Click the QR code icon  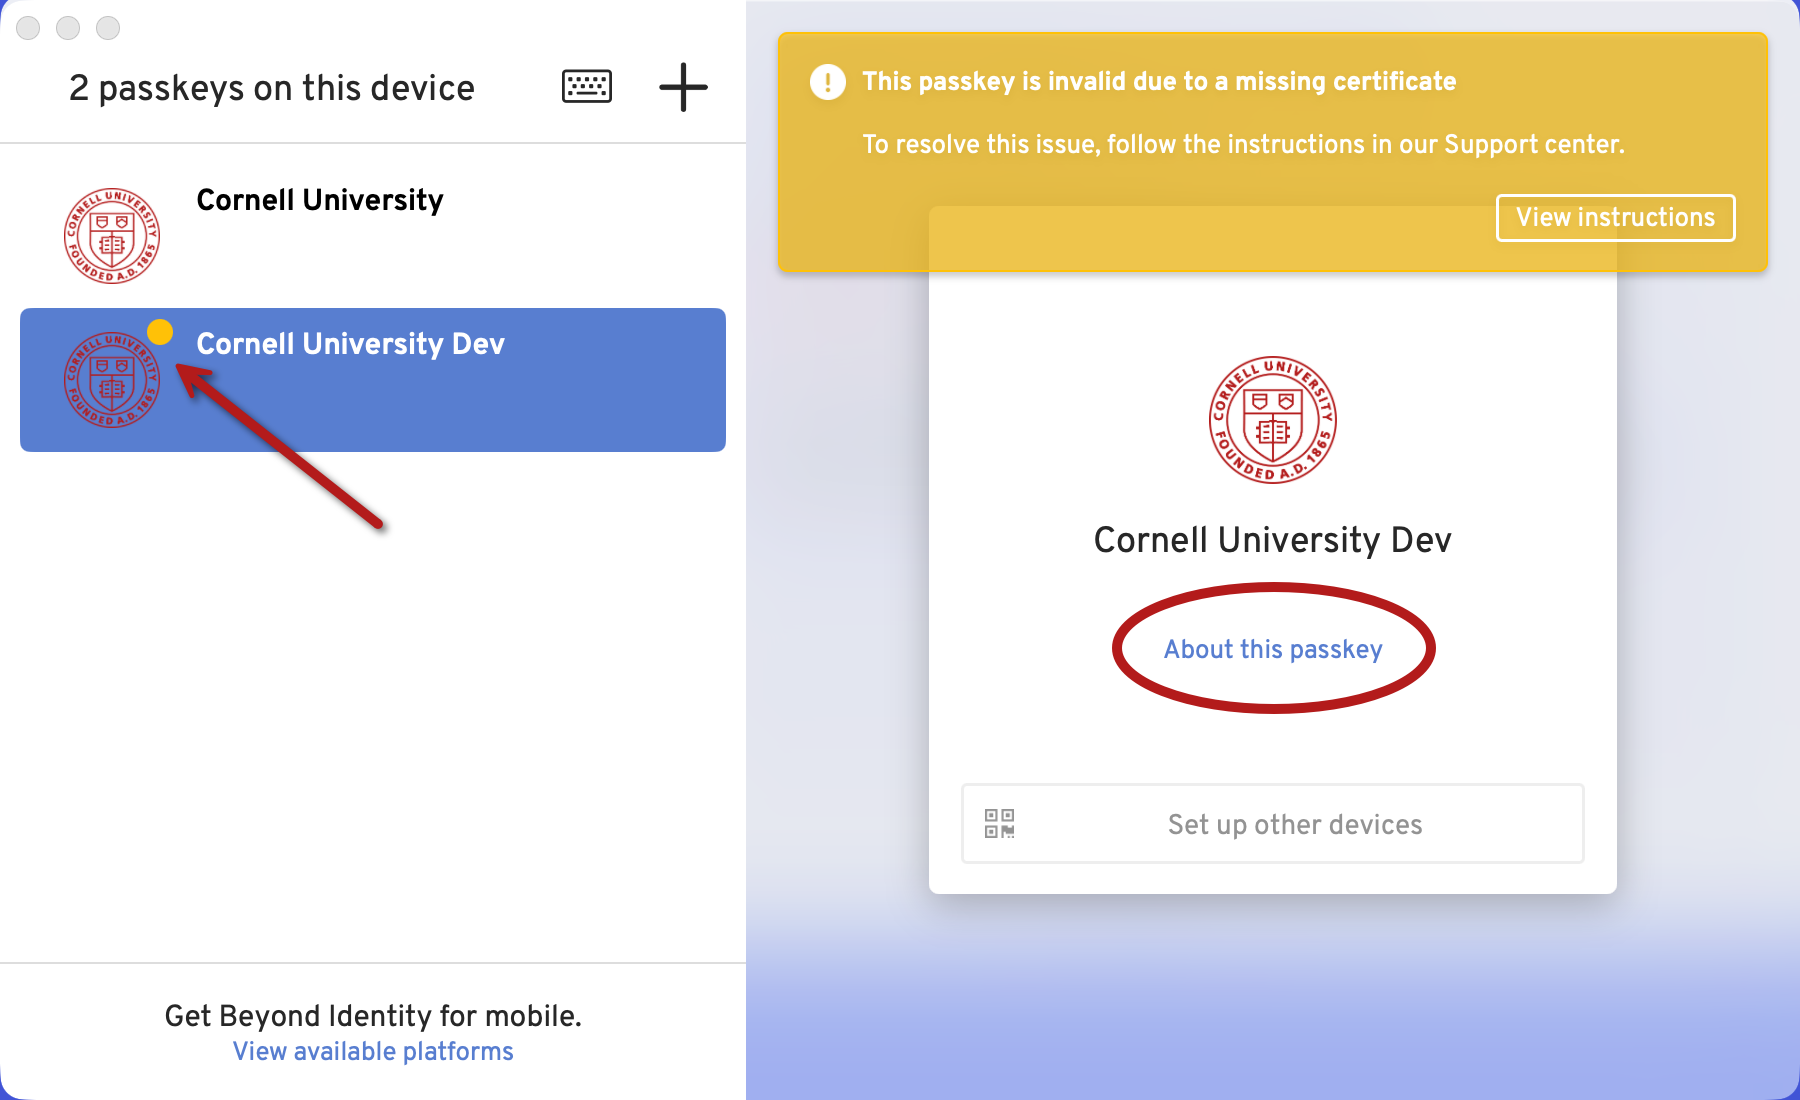click(1000, 824)
